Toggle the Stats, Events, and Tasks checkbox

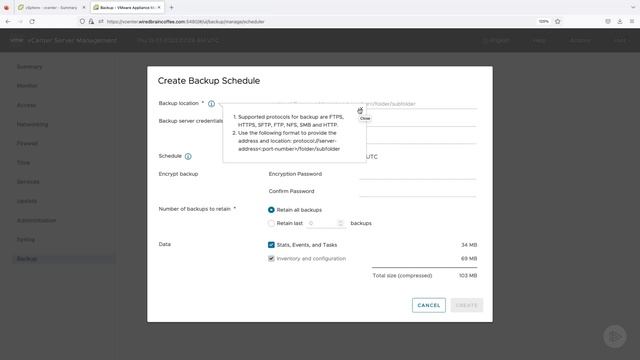tap(271, 245)
